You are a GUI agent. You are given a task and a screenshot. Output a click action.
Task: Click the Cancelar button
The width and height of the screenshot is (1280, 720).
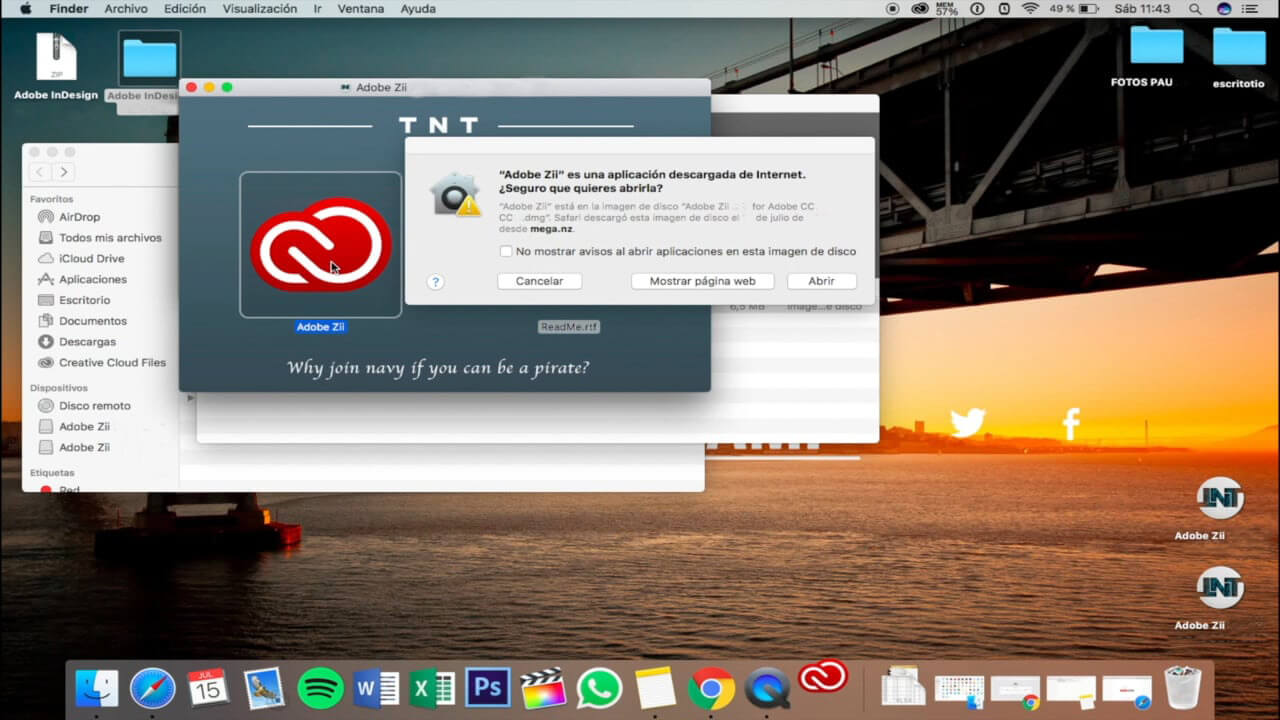[539, 281]
